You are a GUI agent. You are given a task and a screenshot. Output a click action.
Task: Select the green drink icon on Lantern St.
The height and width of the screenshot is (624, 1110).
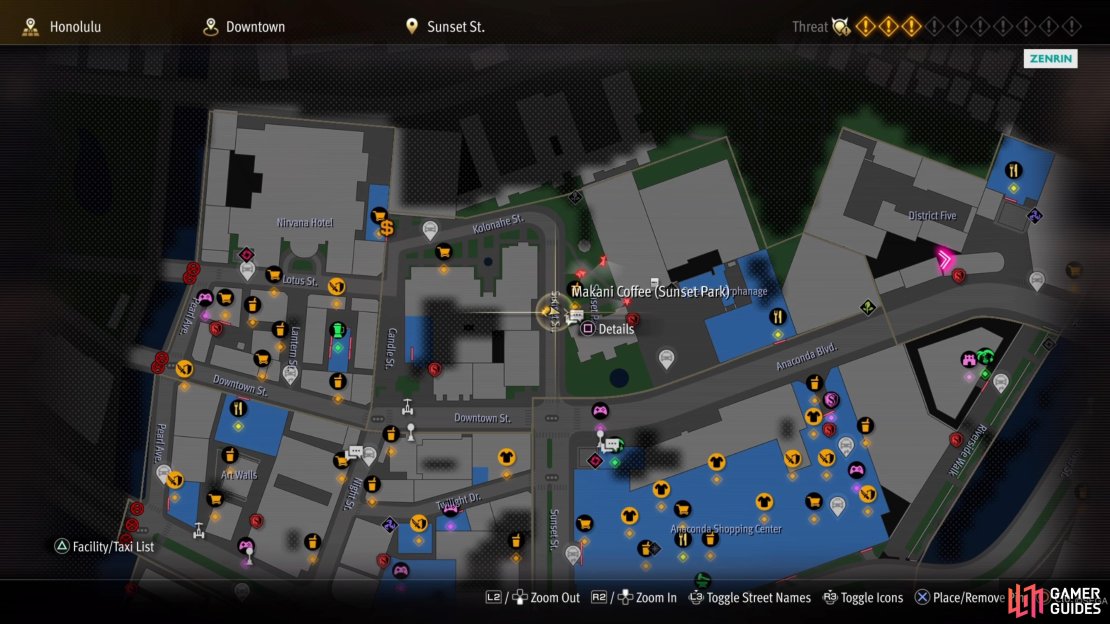[x=338, y=331]
